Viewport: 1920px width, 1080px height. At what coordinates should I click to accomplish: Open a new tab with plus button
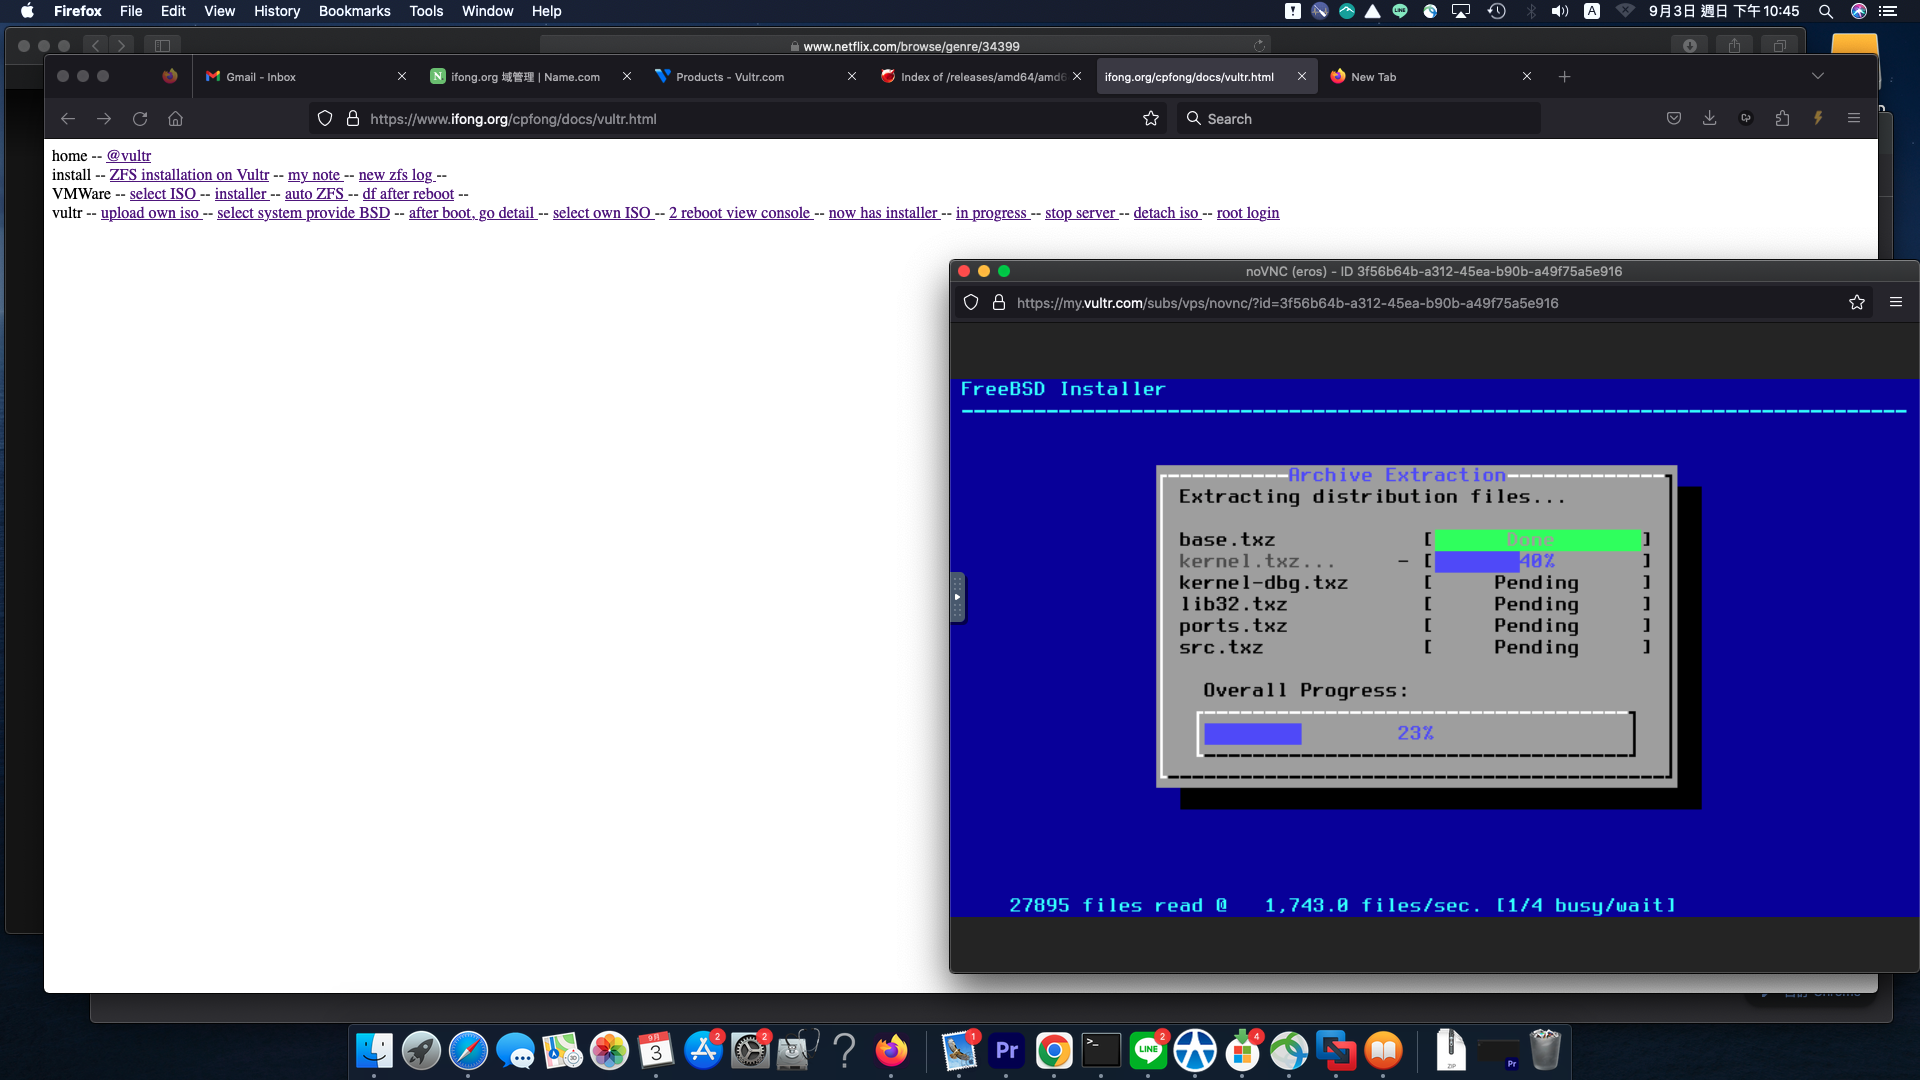coord(1565,77)
